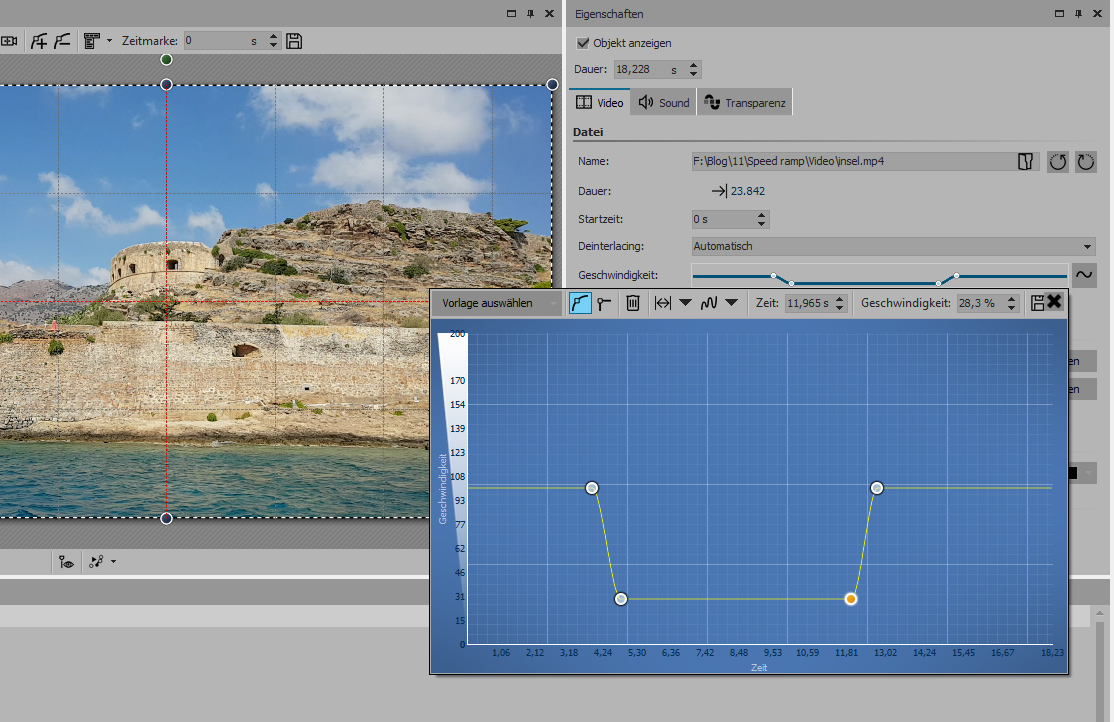Toggle the Objekt anzeigen checkbox

coord(584,43)
